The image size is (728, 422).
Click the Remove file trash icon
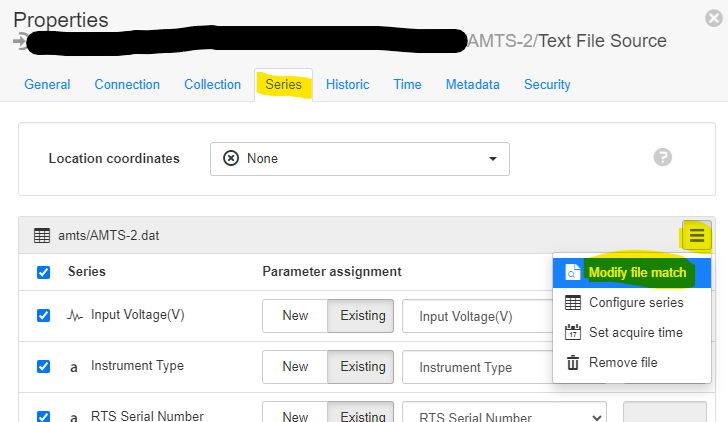click(x=573, y=362)
